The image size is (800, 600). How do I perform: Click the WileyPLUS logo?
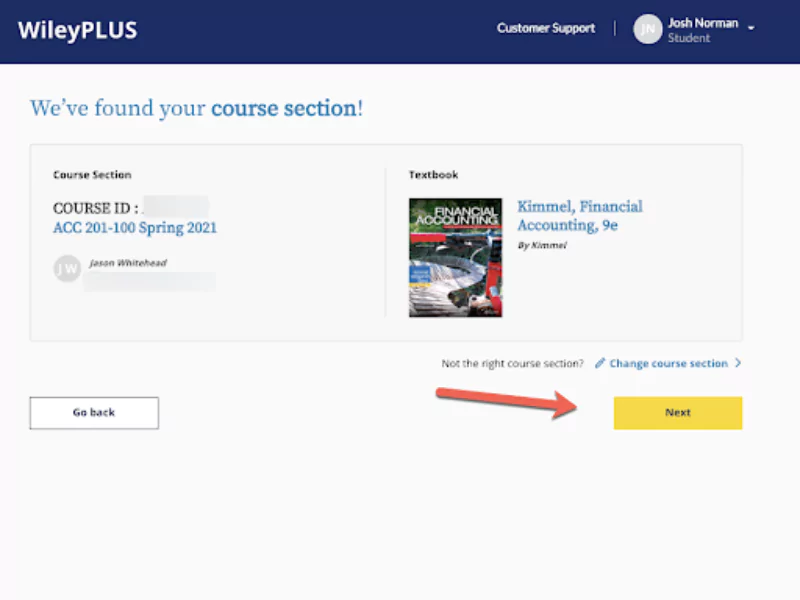76,29
